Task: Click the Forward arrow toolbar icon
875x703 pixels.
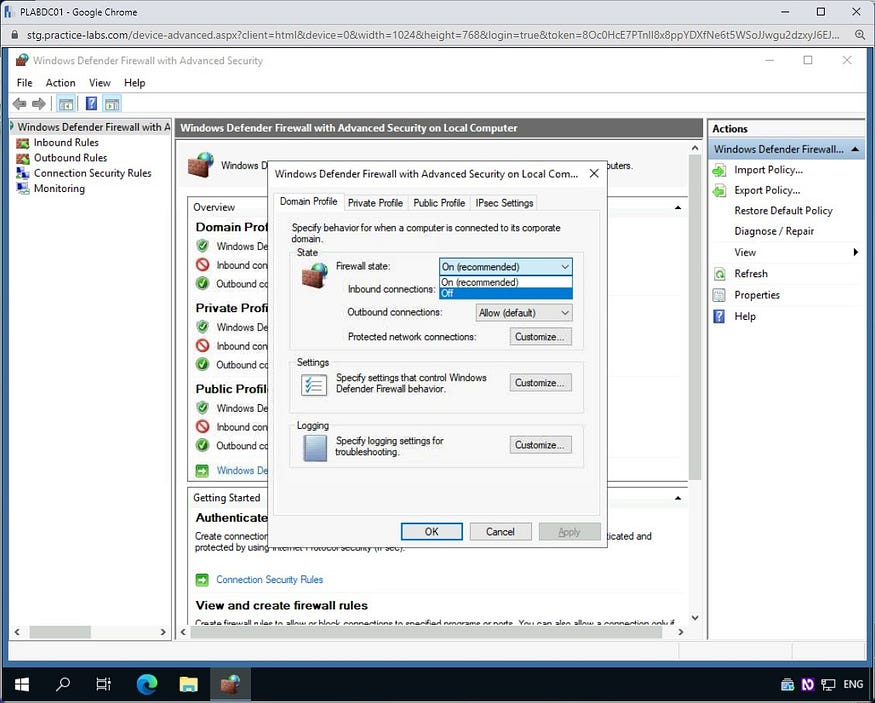Action: [x=39, y=104]
